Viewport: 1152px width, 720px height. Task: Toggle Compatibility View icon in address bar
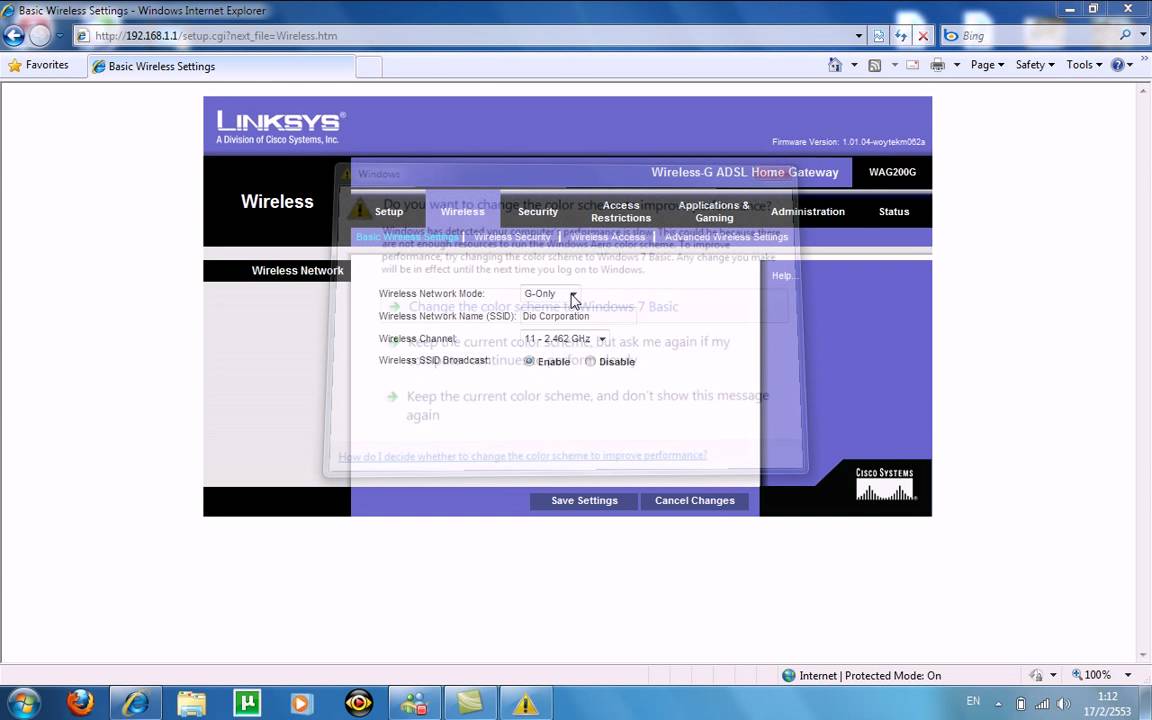(879, 35)
